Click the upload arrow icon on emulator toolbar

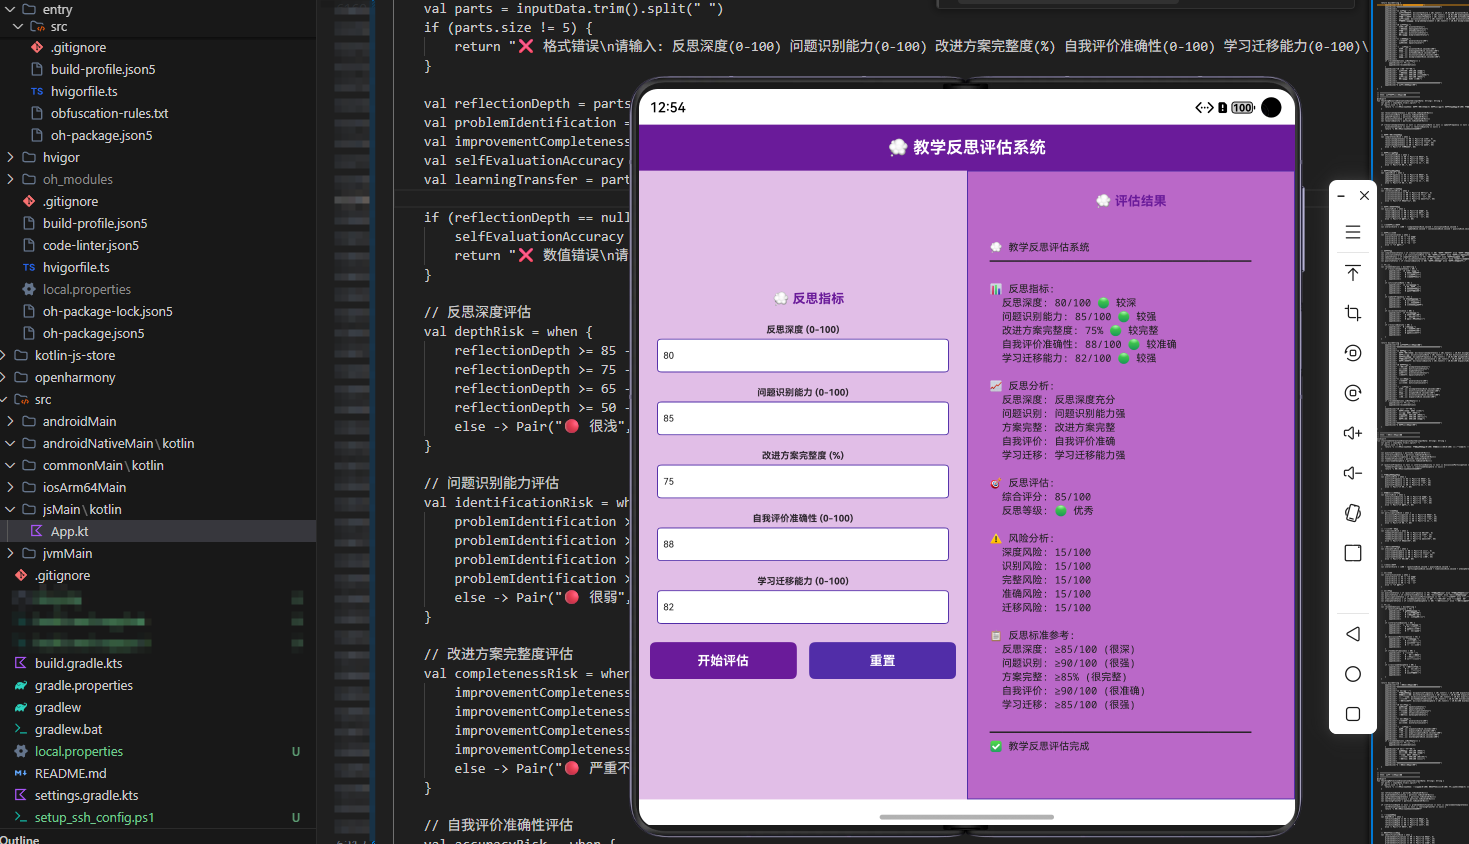[1352, 272]
